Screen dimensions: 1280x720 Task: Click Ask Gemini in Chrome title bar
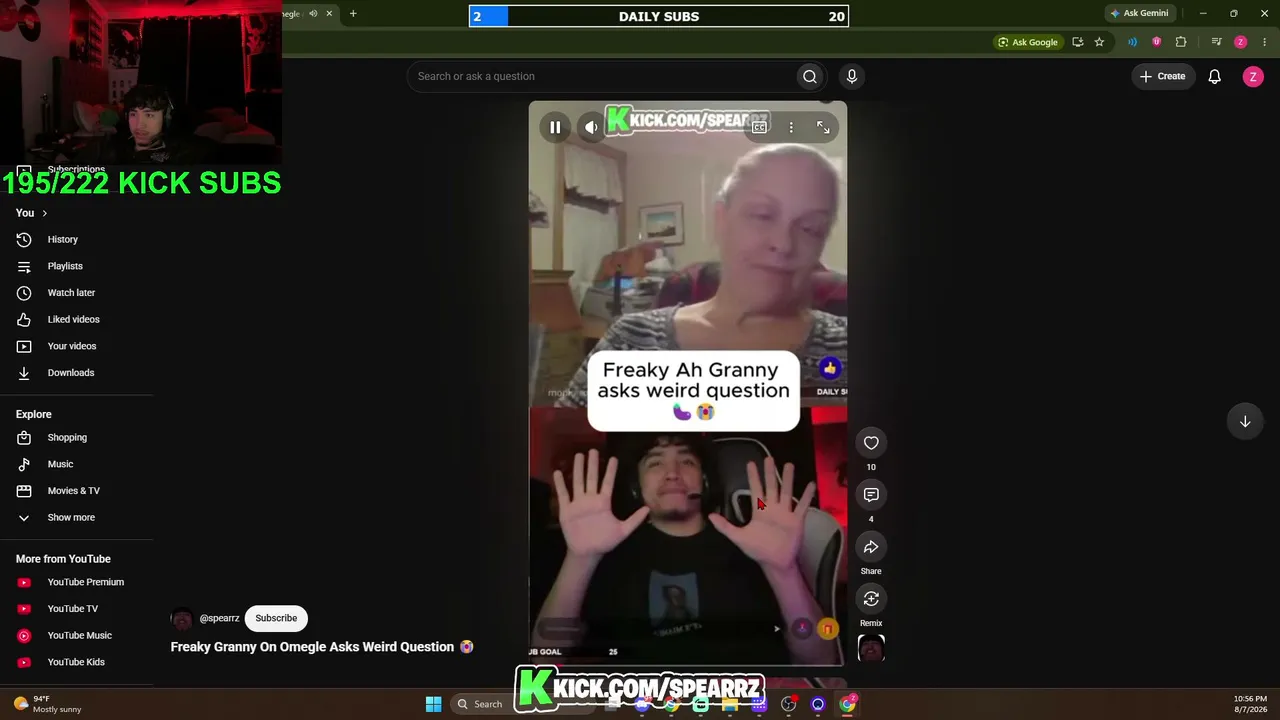click(x=1139, y=13)
